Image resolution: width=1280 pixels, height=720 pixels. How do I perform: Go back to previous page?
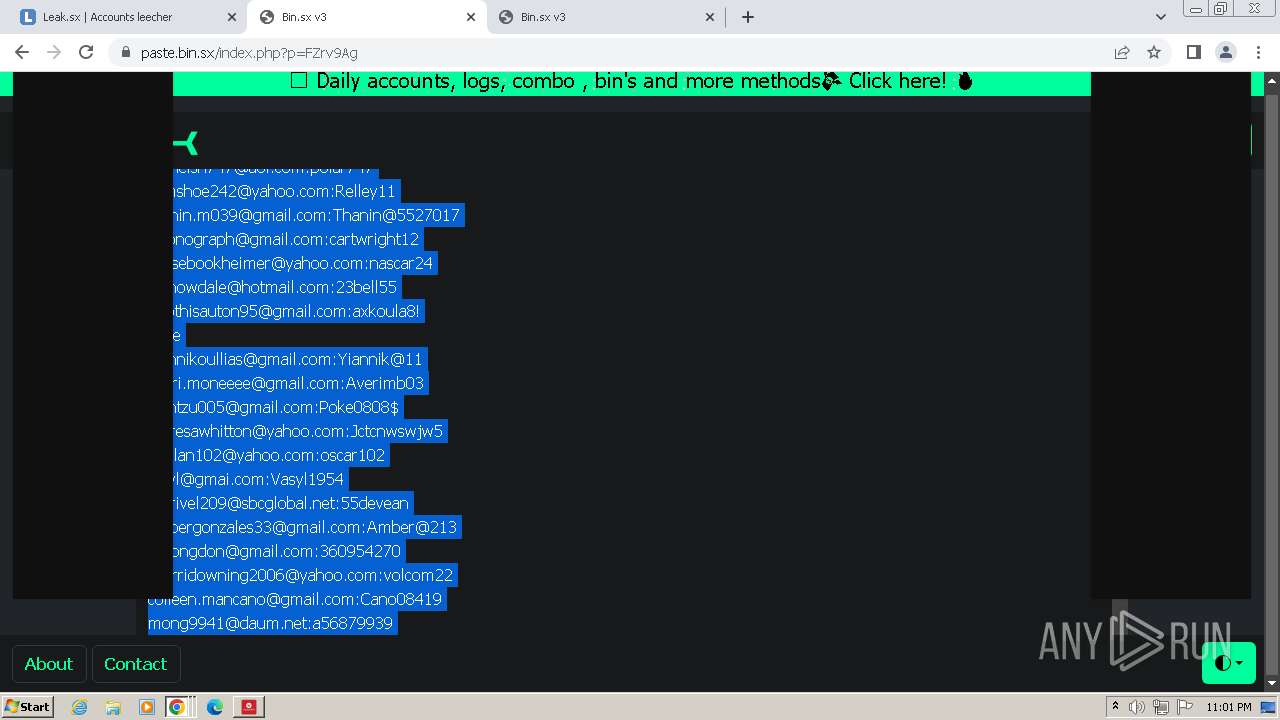[22, 52]
